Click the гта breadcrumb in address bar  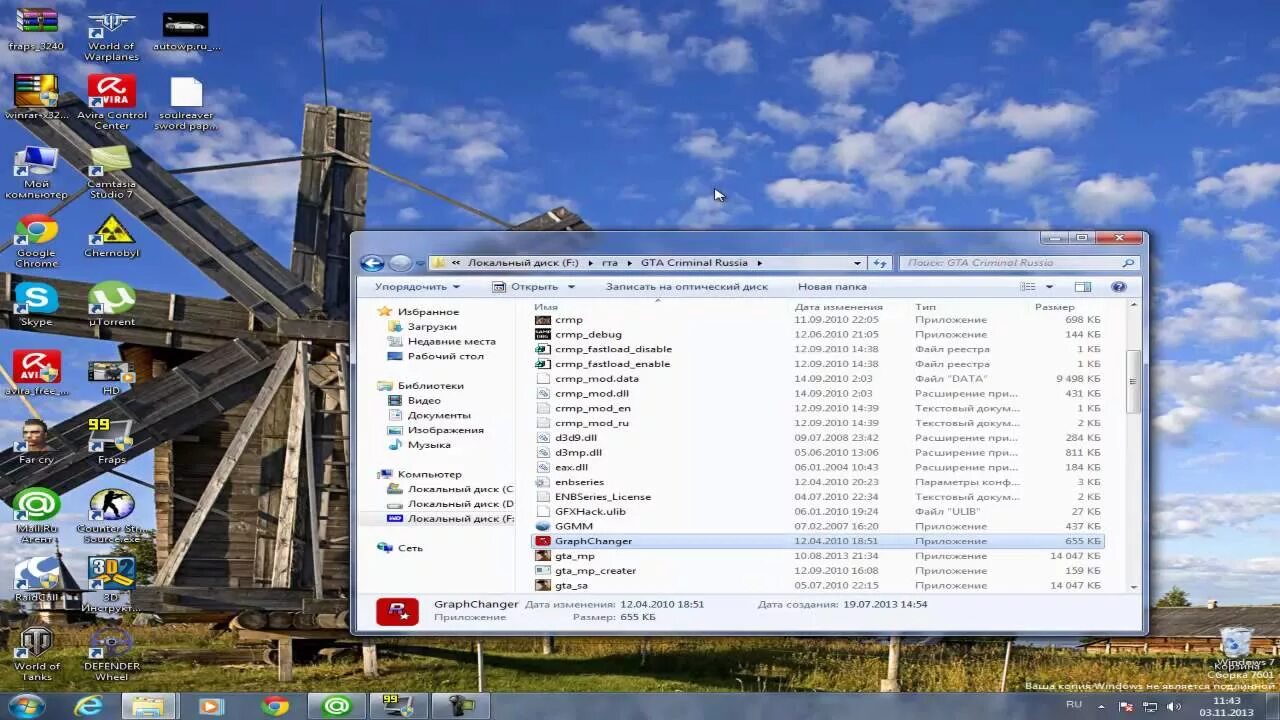610,263
